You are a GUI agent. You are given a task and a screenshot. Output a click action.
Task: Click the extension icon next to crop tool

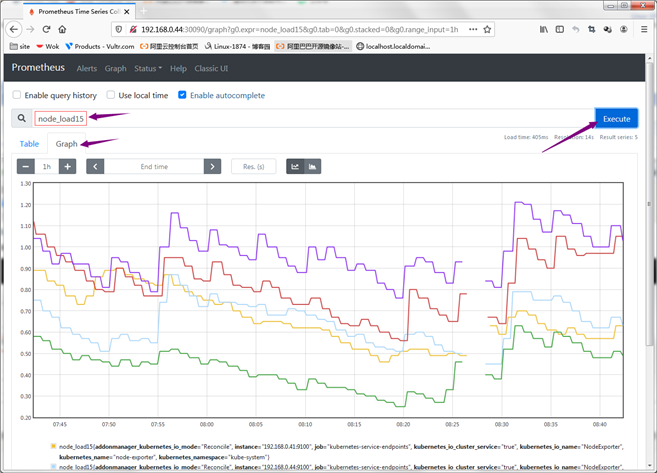608,29
